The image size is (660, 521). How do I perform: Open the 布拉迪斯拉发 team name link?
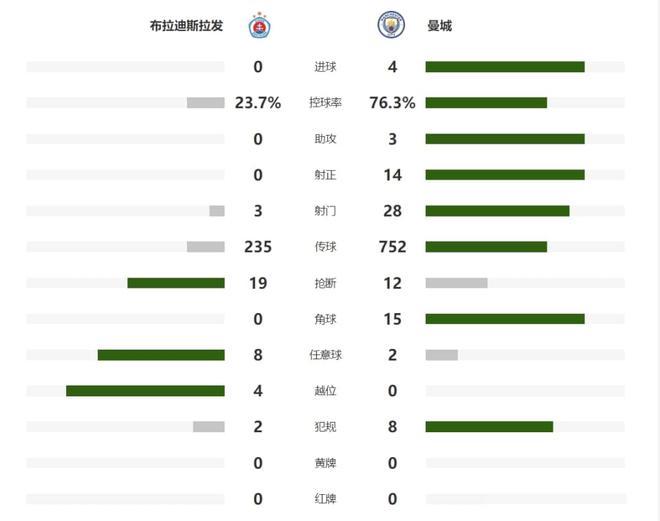click(x=186, y=26)
